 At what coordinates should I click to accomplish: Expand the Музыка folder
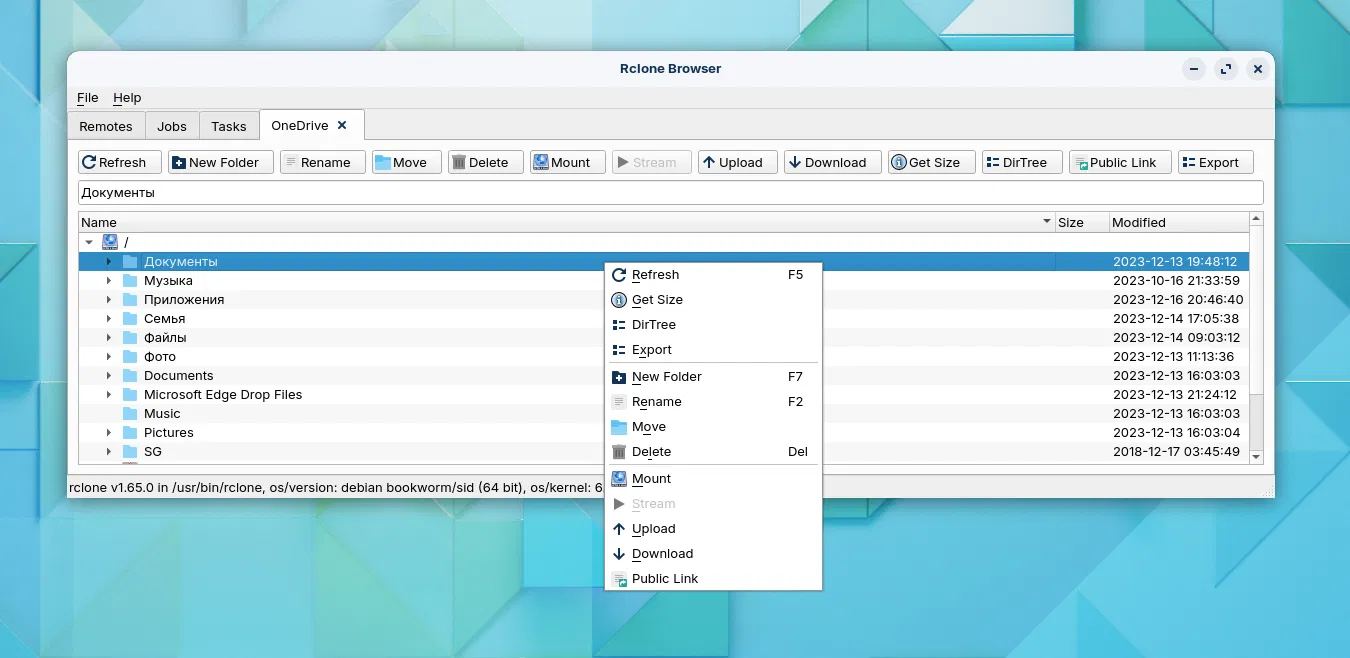[x=109, y=280]
